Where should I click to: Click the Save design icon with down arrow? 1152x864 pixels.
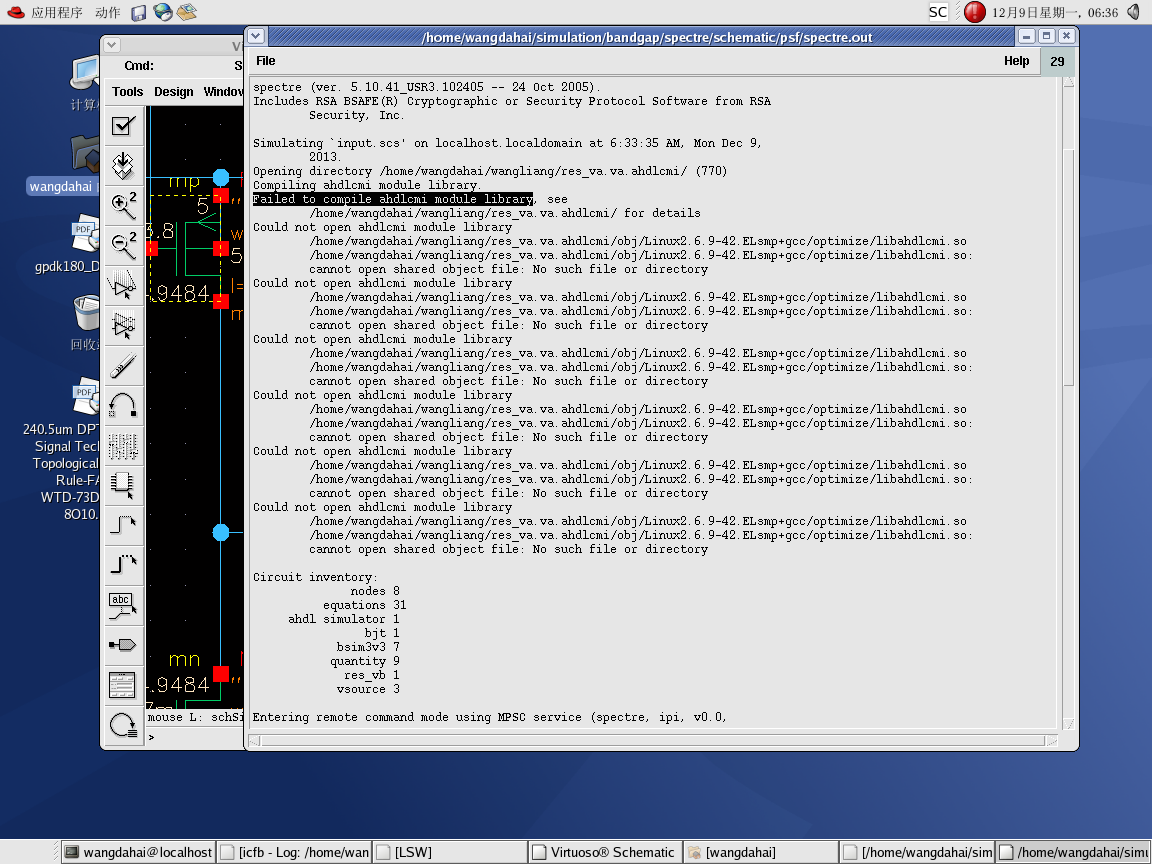tap(123, 165)
